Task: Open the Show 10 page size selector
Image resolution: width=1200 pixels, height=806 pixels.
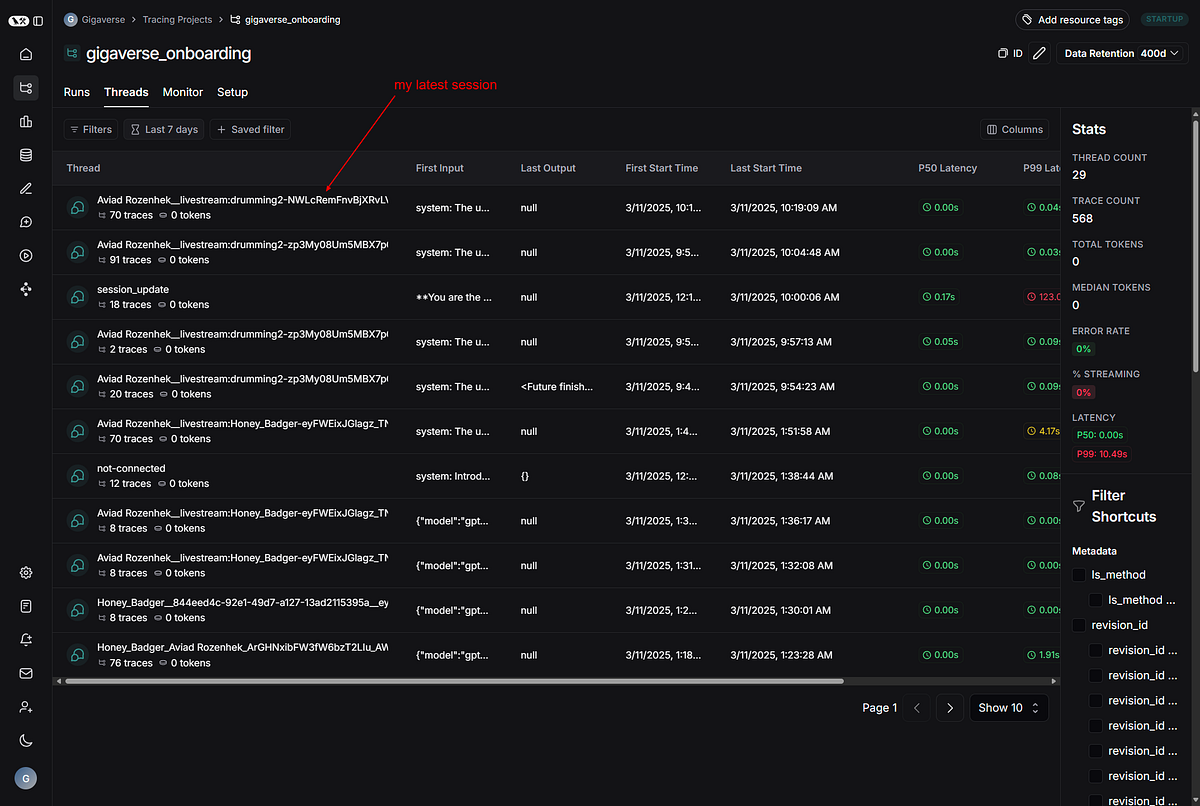Action: pyautogui.click(x=1008, y=707)
